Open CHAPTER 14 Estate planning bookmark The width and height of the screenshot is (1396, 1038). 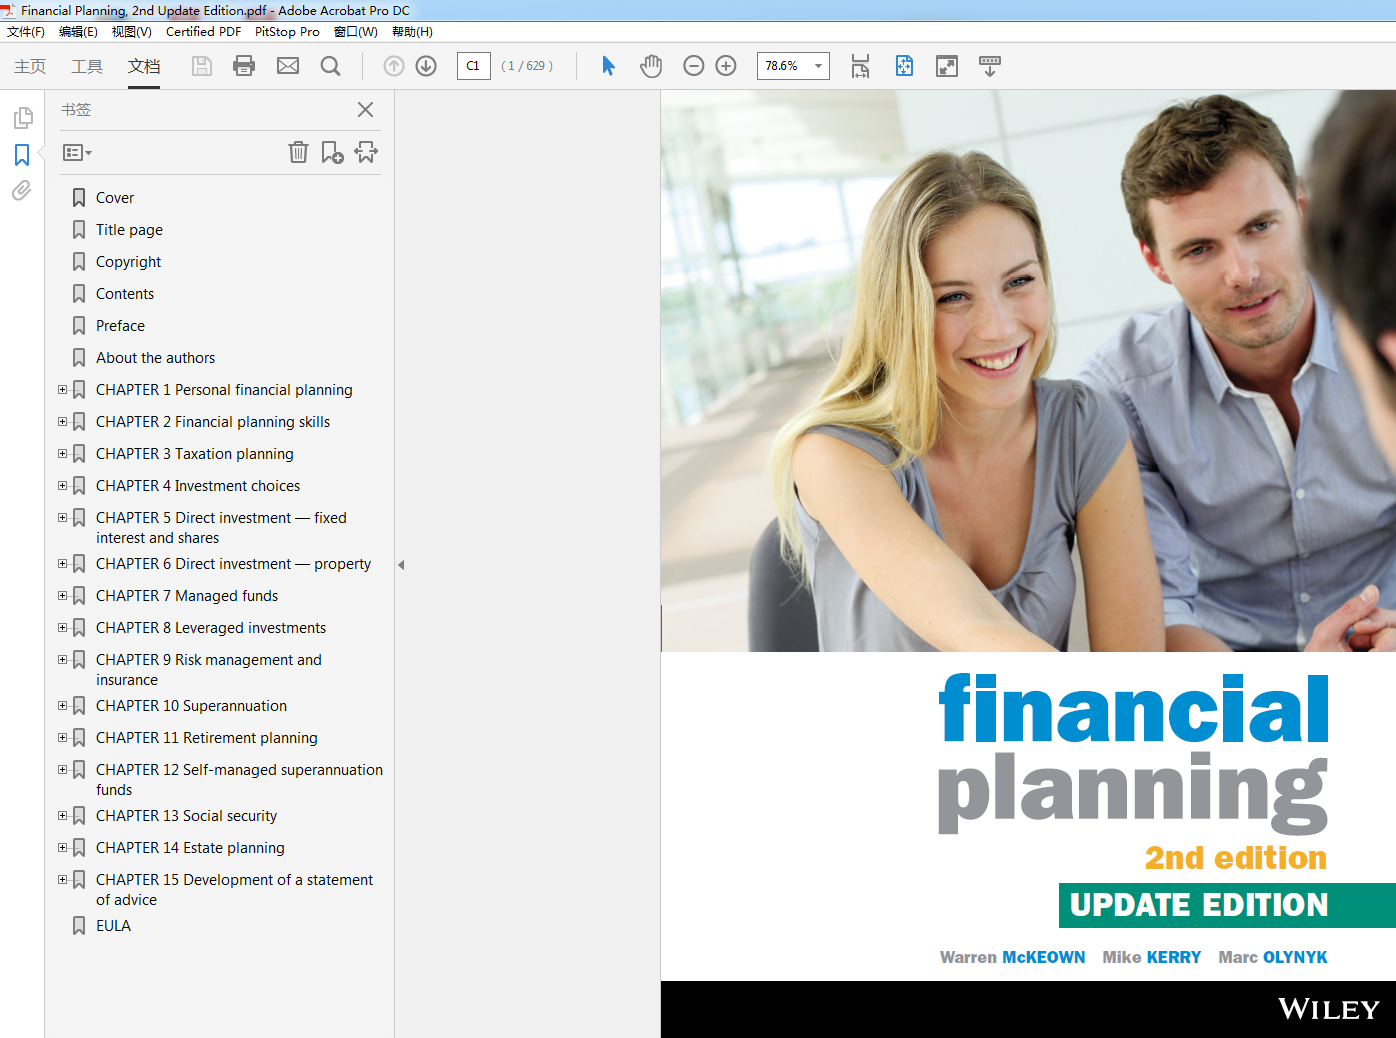click(x=190, y=848)
